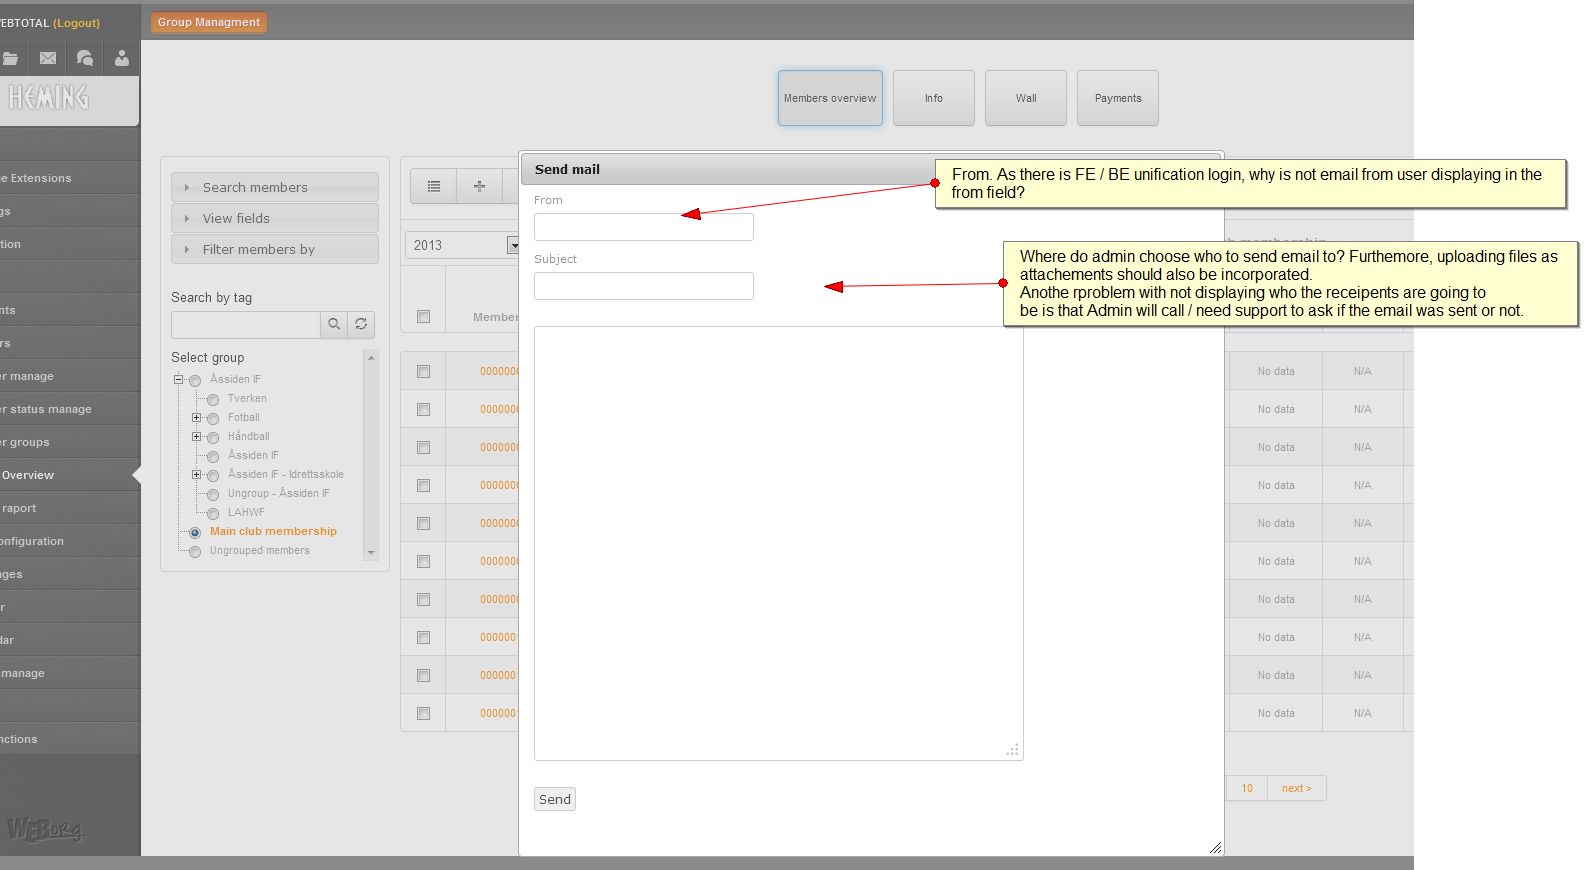Tick the select-all checkbox in table header
1588x870 pixels.
(424, 316)
